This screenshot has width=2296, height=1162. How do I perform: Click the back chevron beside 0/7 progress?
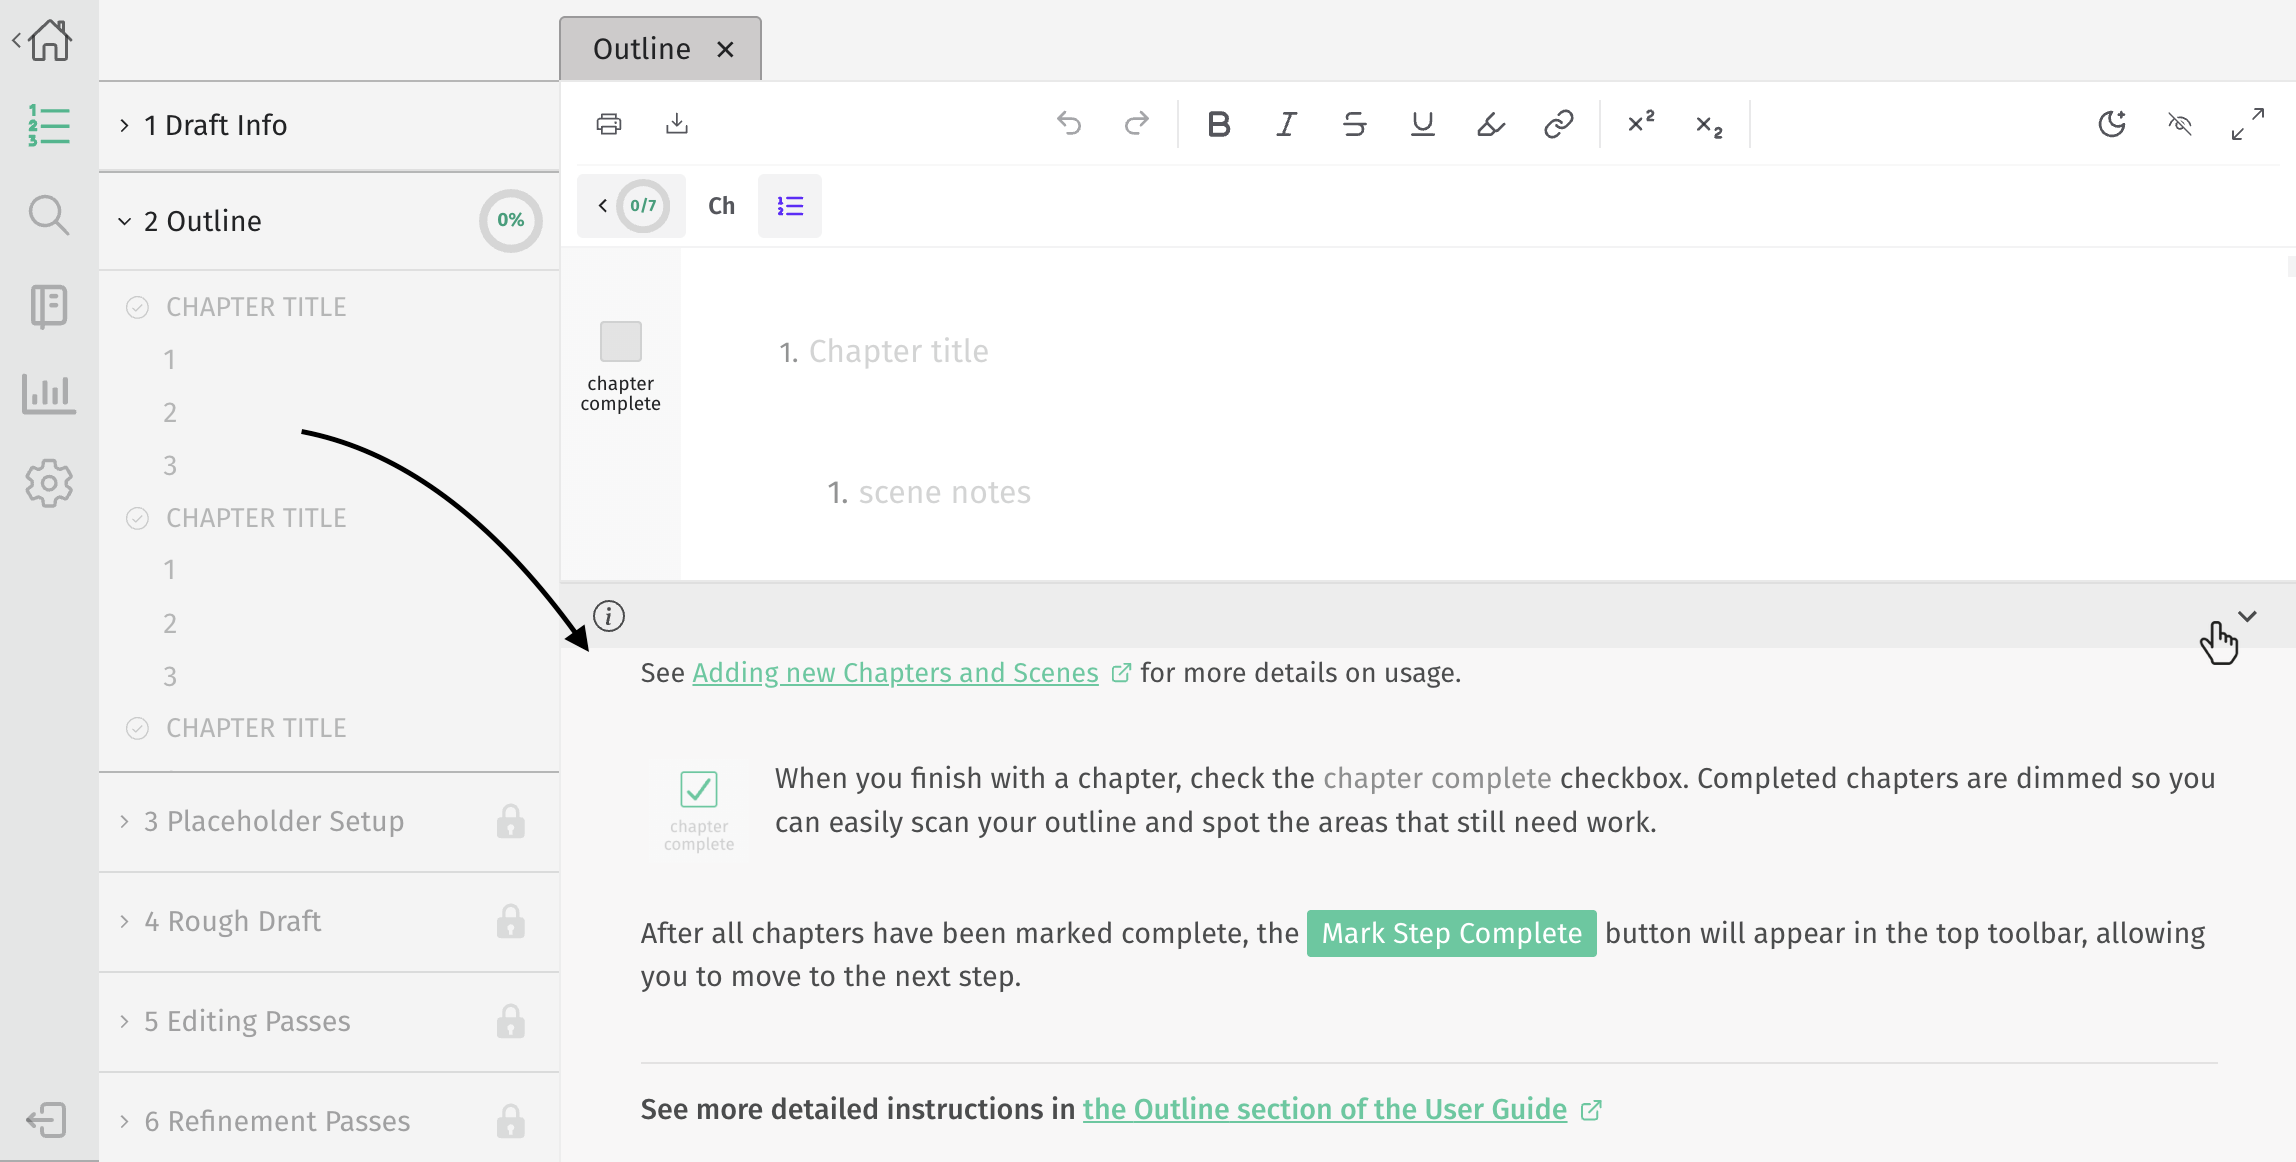603,206
